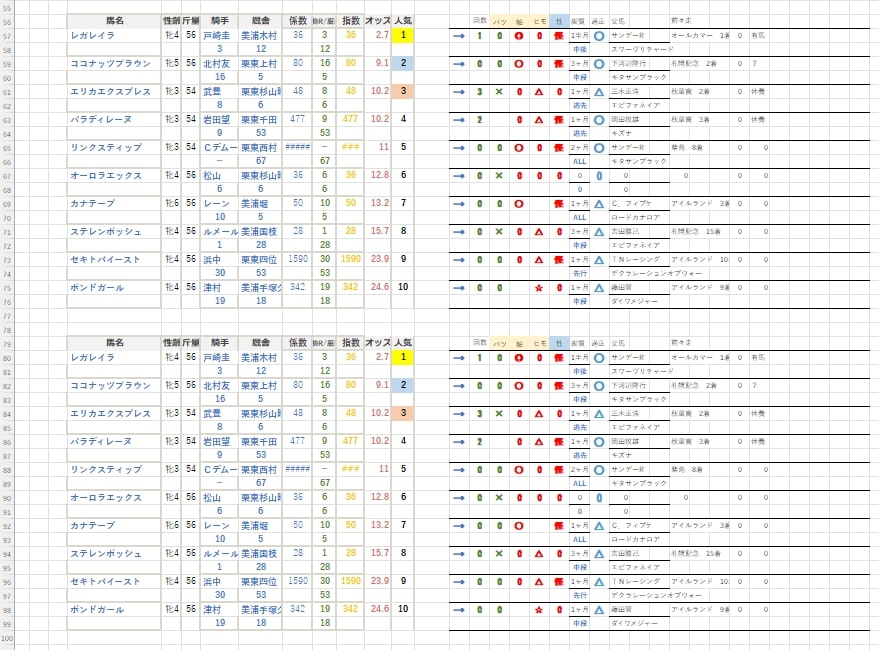Click the red circle mark in row 65
This screenshot has width=879, height=650.
click(x=520, y=148)
